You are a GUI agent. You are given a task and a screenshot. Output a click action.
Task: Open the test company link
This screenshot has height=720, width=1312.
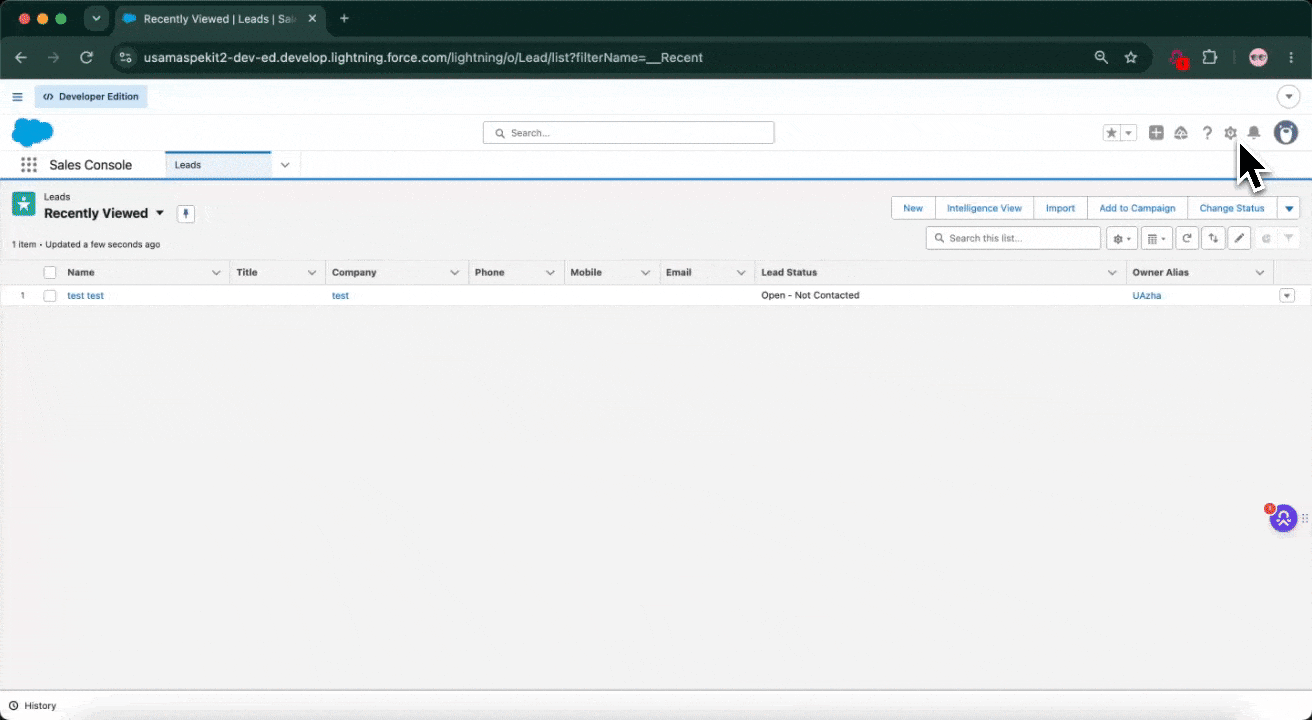[x=340, y=296]
